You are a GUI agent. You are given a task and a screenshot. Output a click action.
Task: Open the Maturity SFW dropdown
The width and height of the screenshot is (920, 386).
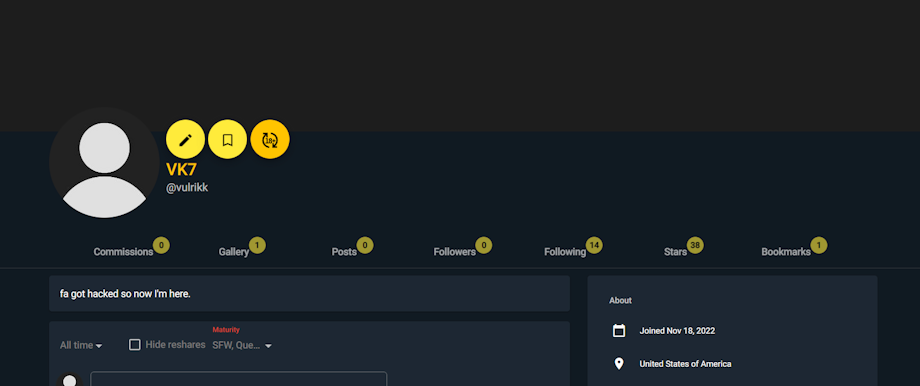coord(242,346)
